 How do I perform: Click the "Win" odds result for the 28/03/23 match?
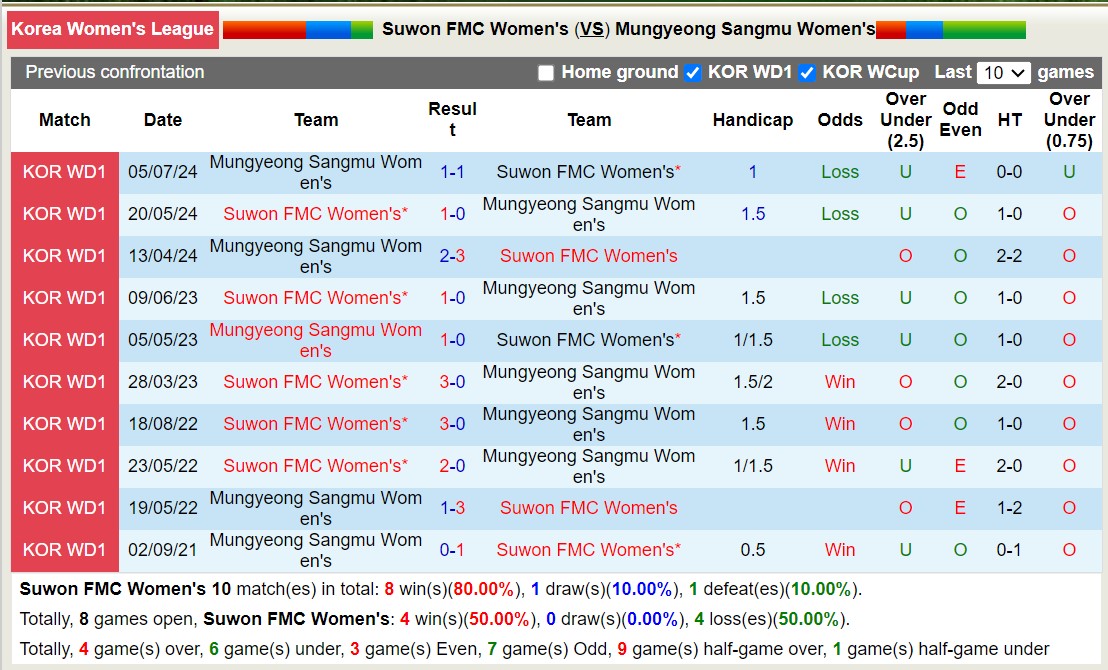[839, 382]
